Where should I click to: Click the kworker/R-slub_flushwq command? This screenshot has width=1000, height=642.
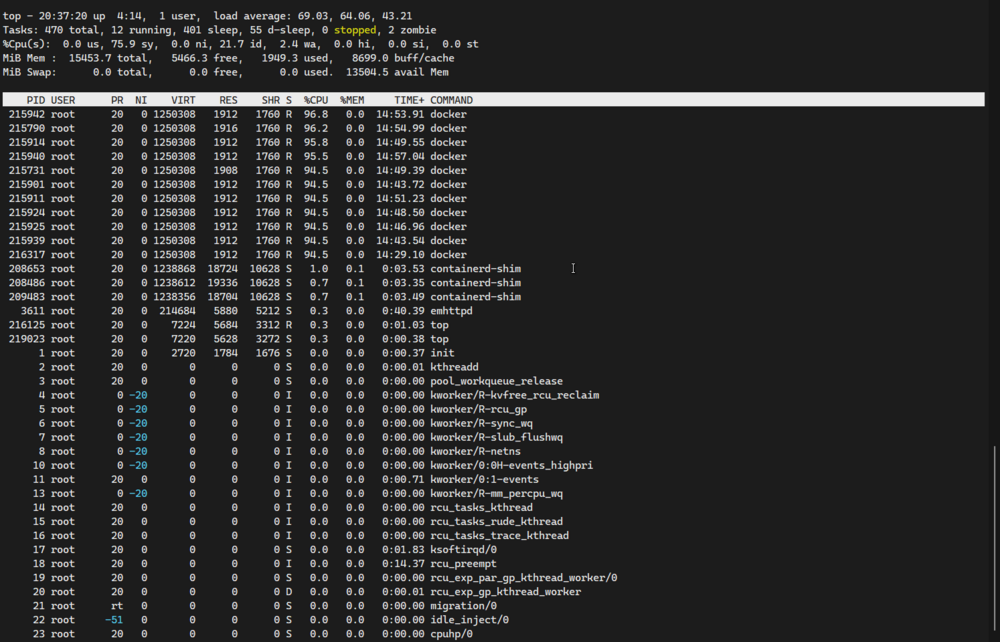coord(497,437)
